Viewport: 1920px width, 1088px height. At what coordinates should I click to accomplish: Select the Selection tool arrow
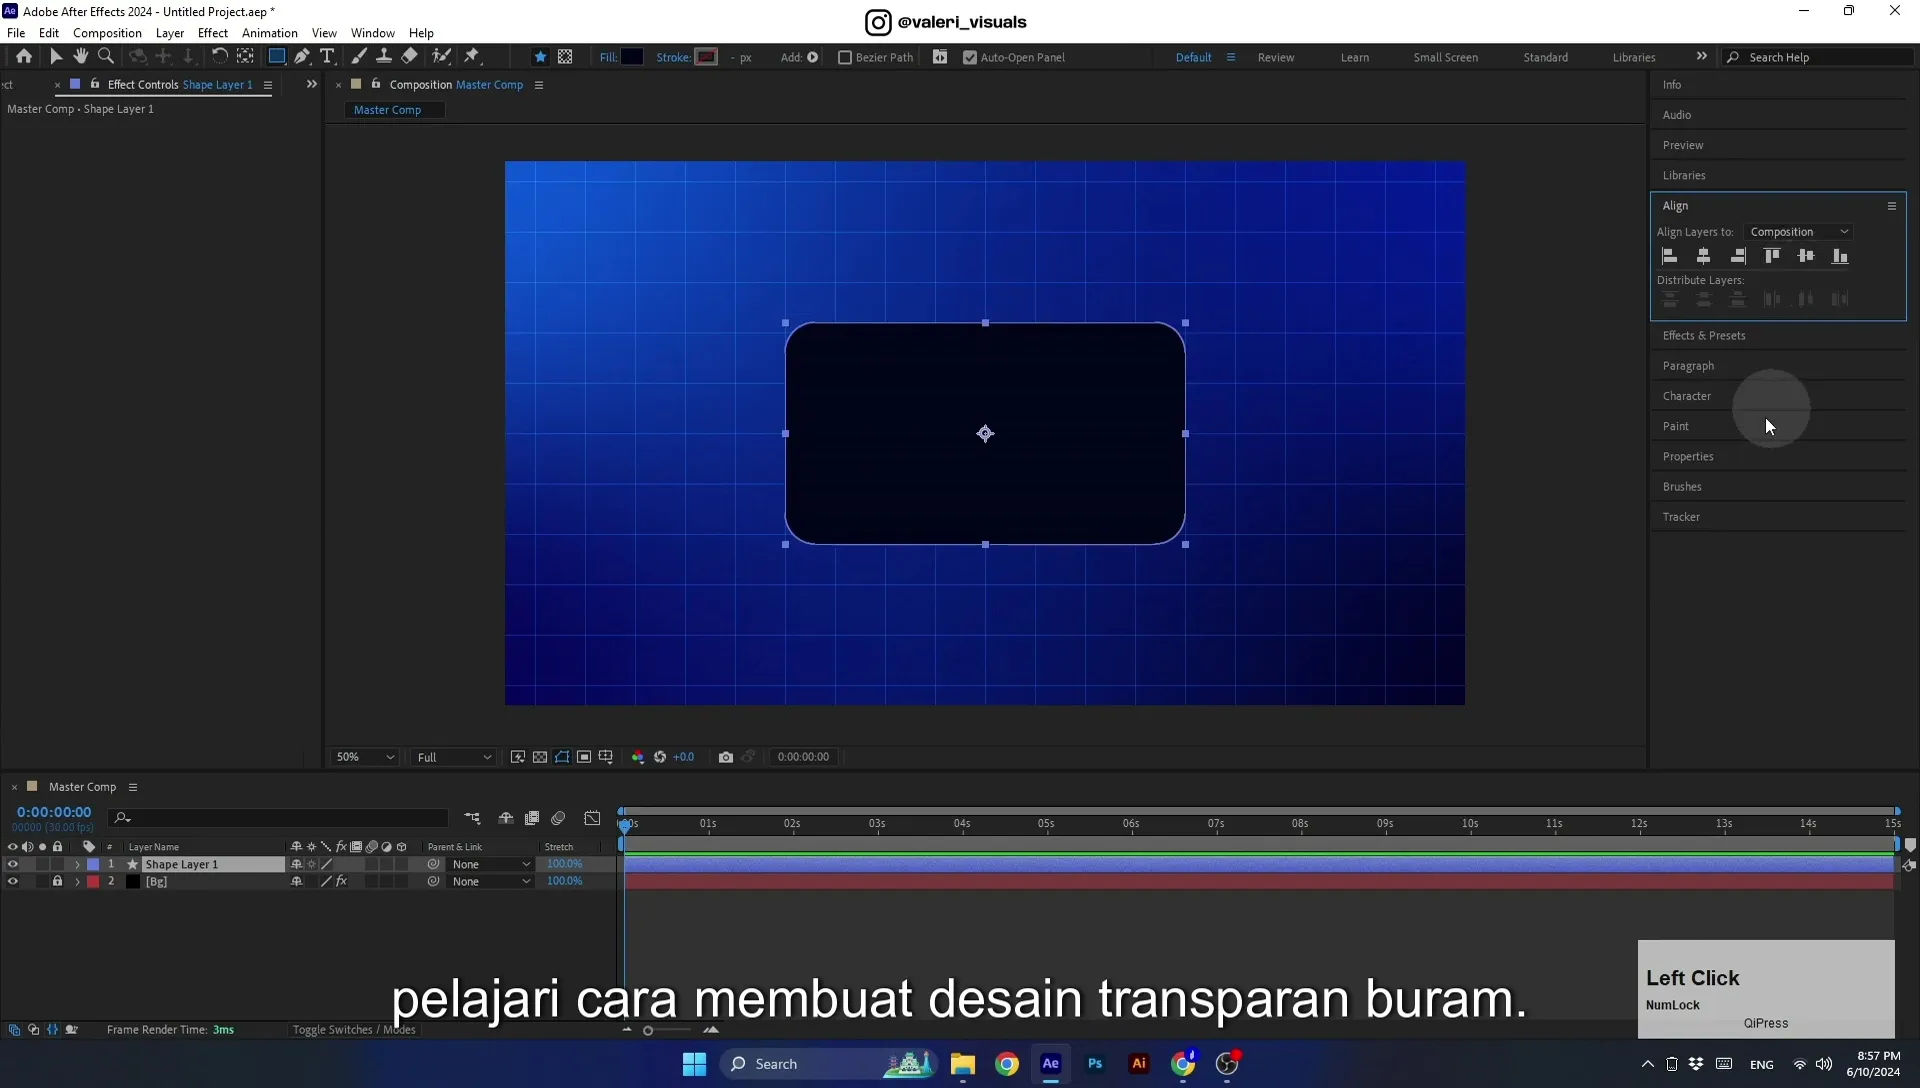tap(56, 57)
